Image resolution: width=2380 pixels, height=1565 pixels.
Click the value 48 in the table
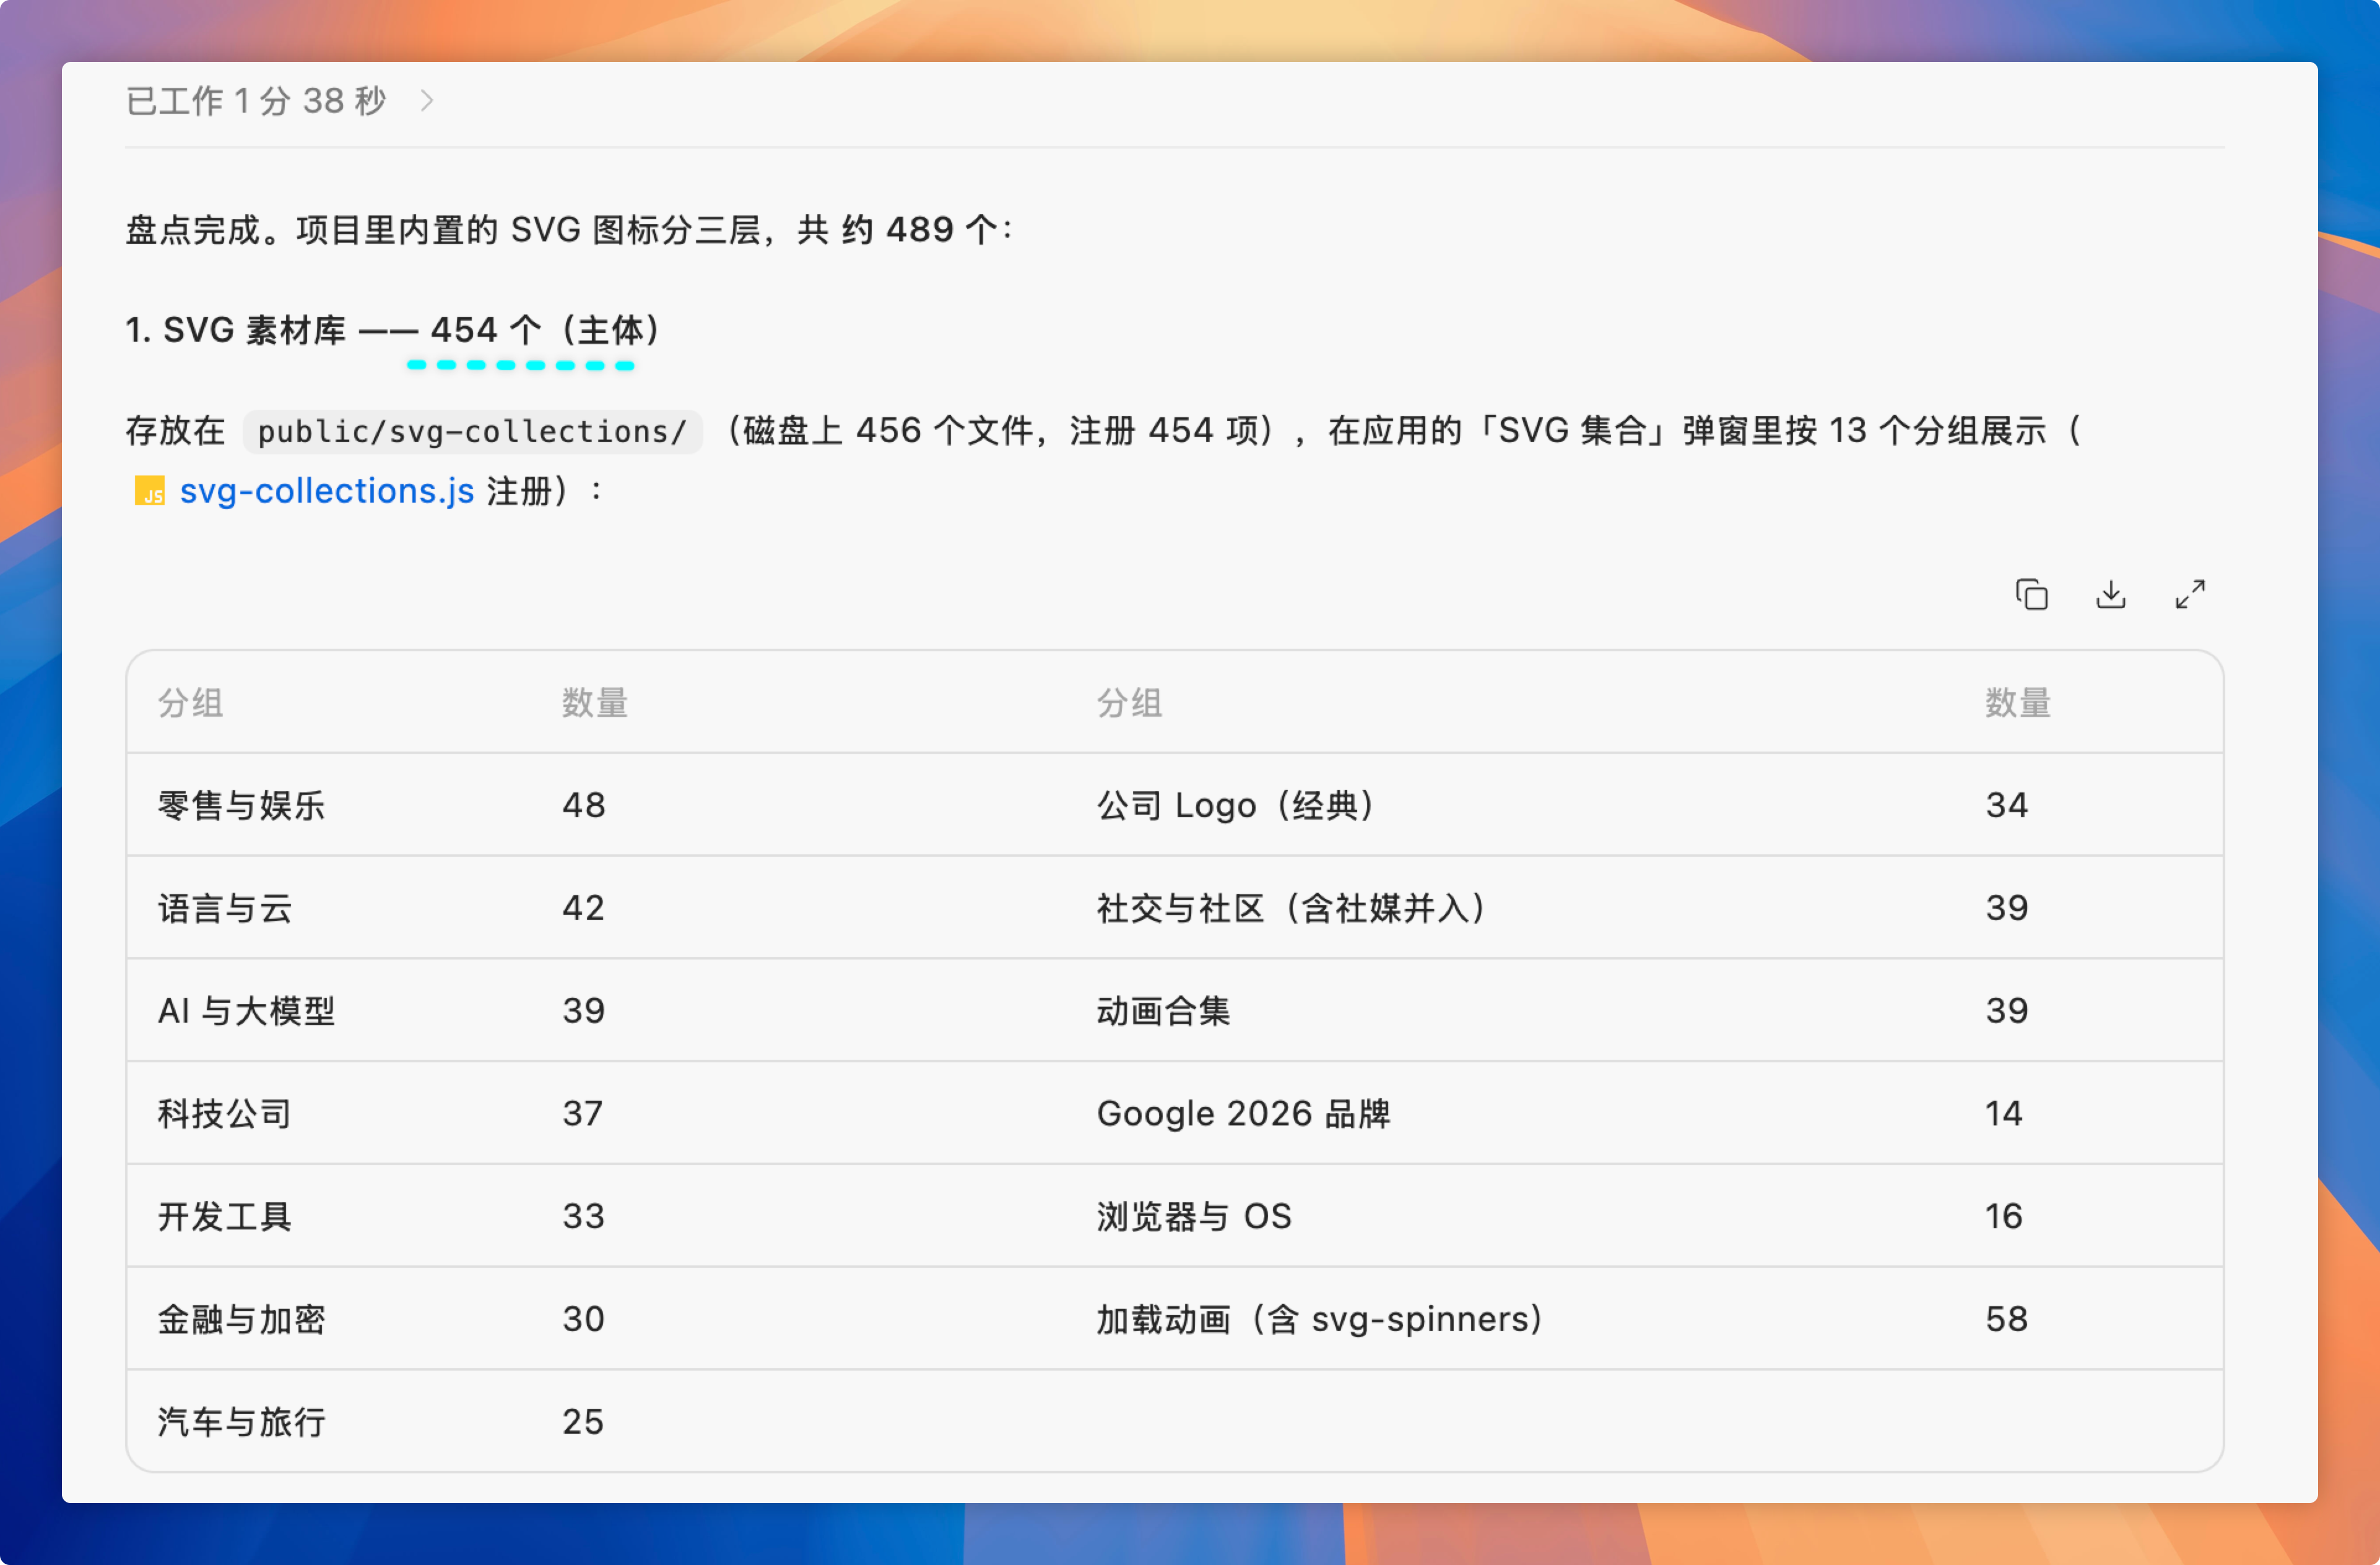coord(584,805)
